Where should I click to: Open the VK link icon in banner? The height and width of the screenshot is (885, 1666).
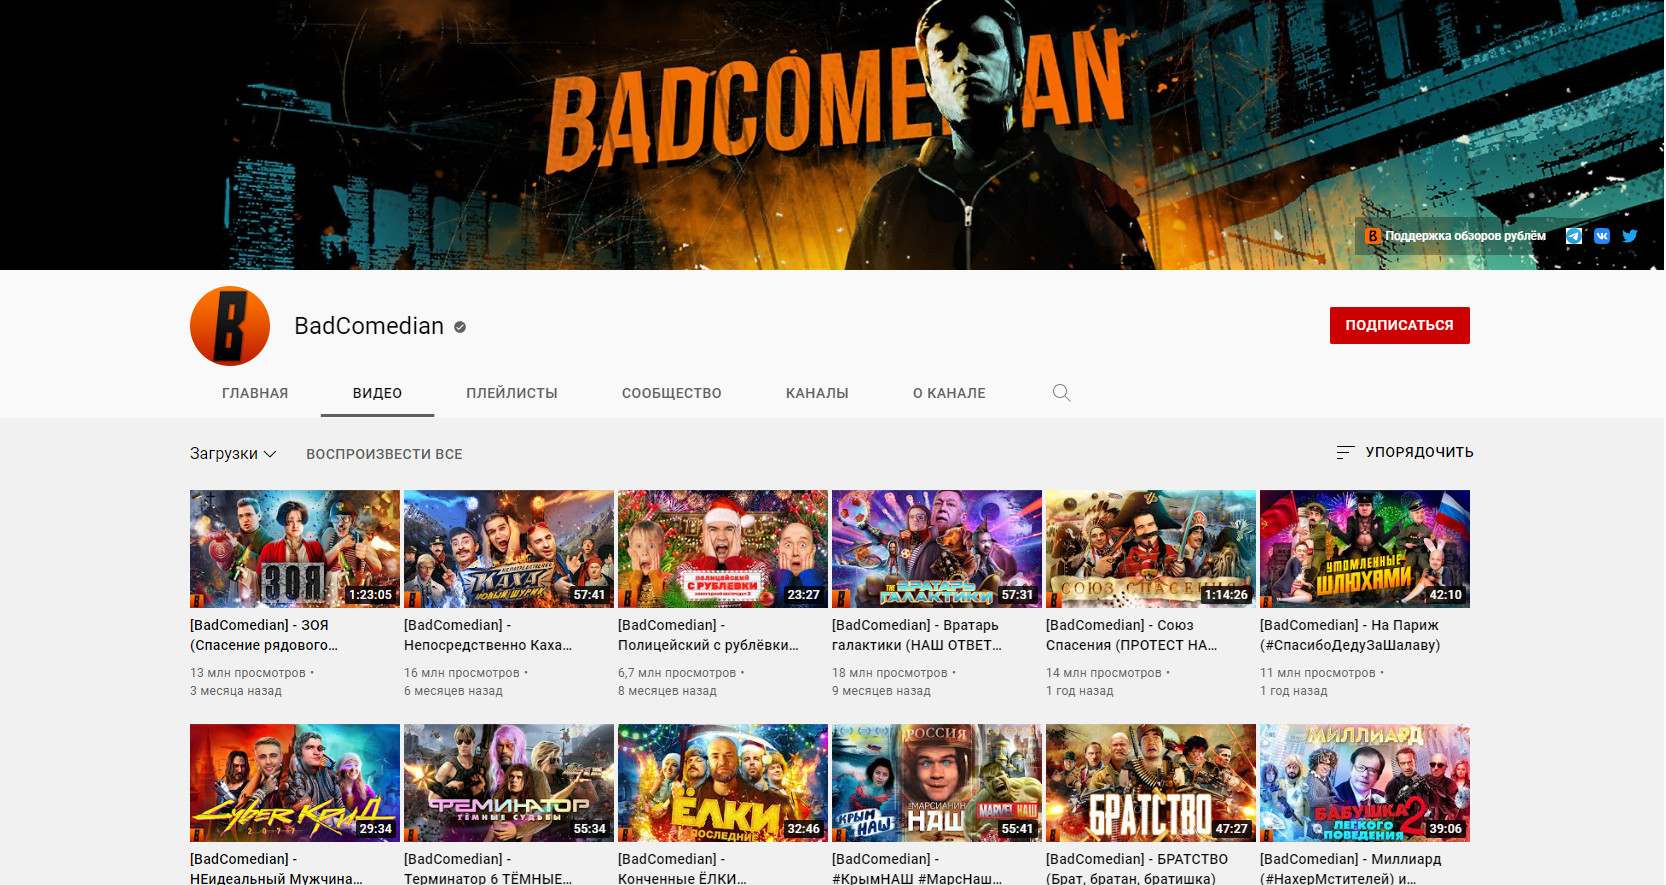coord(1602,236)
